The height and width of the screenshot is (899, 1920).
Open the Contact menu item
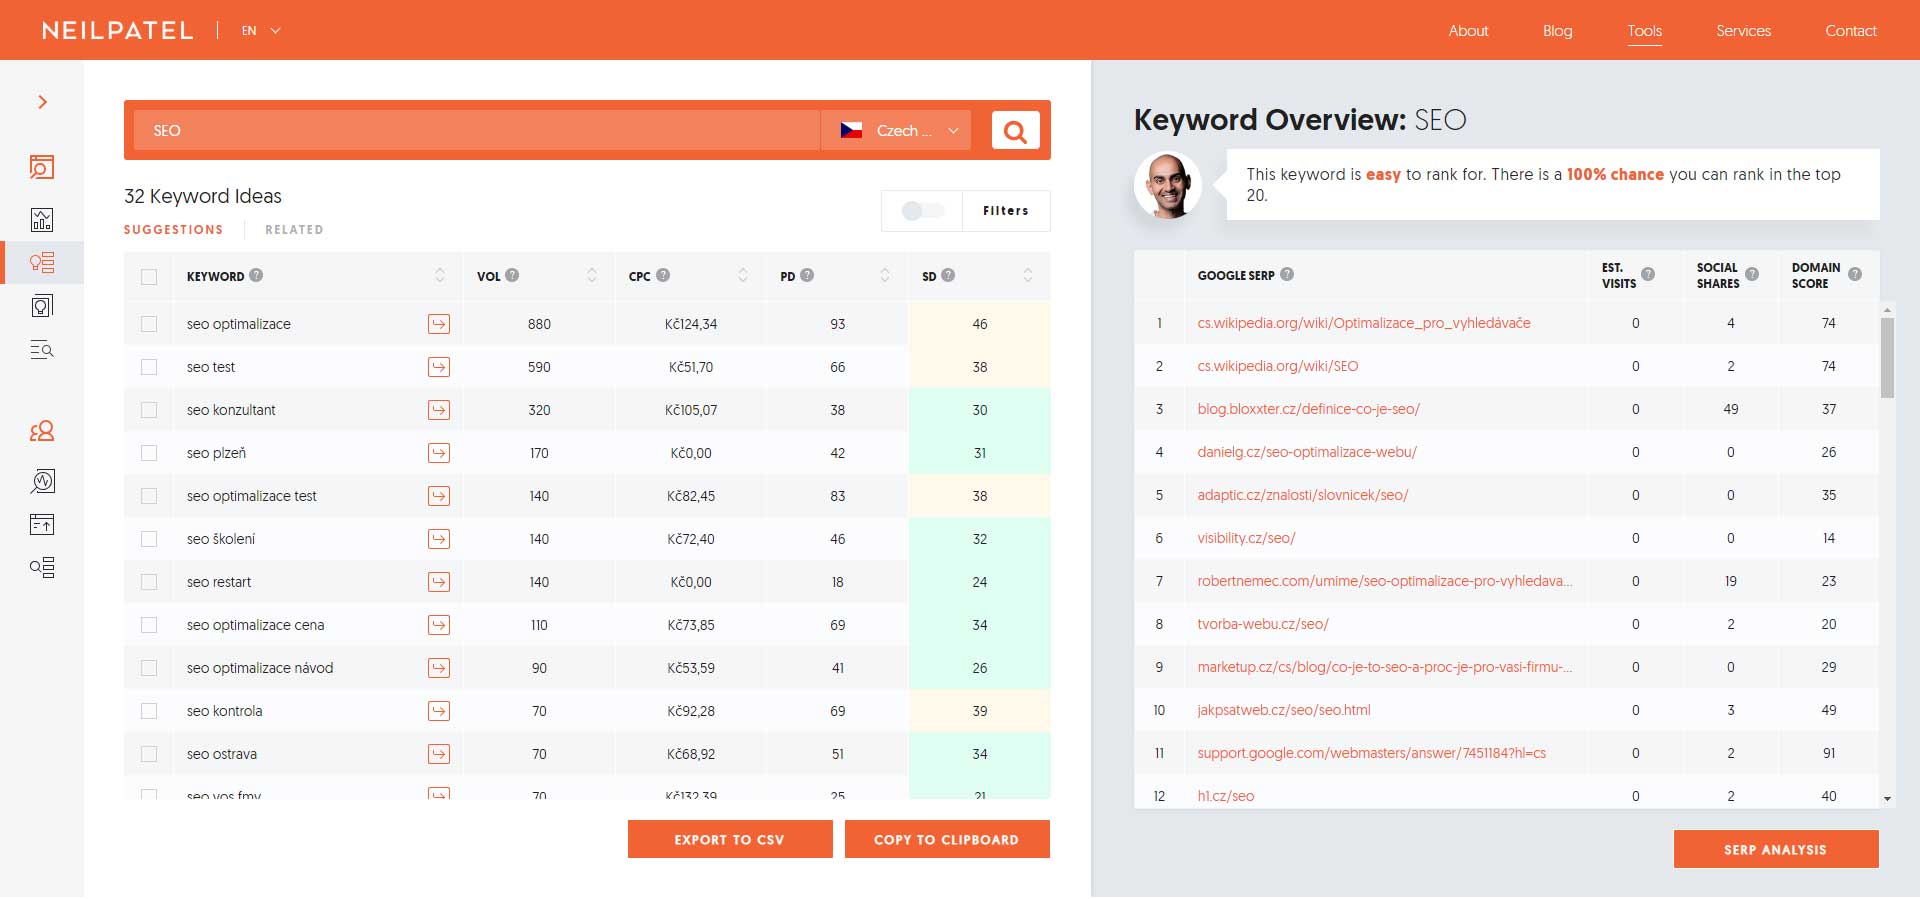click(x=1851, y=31)
